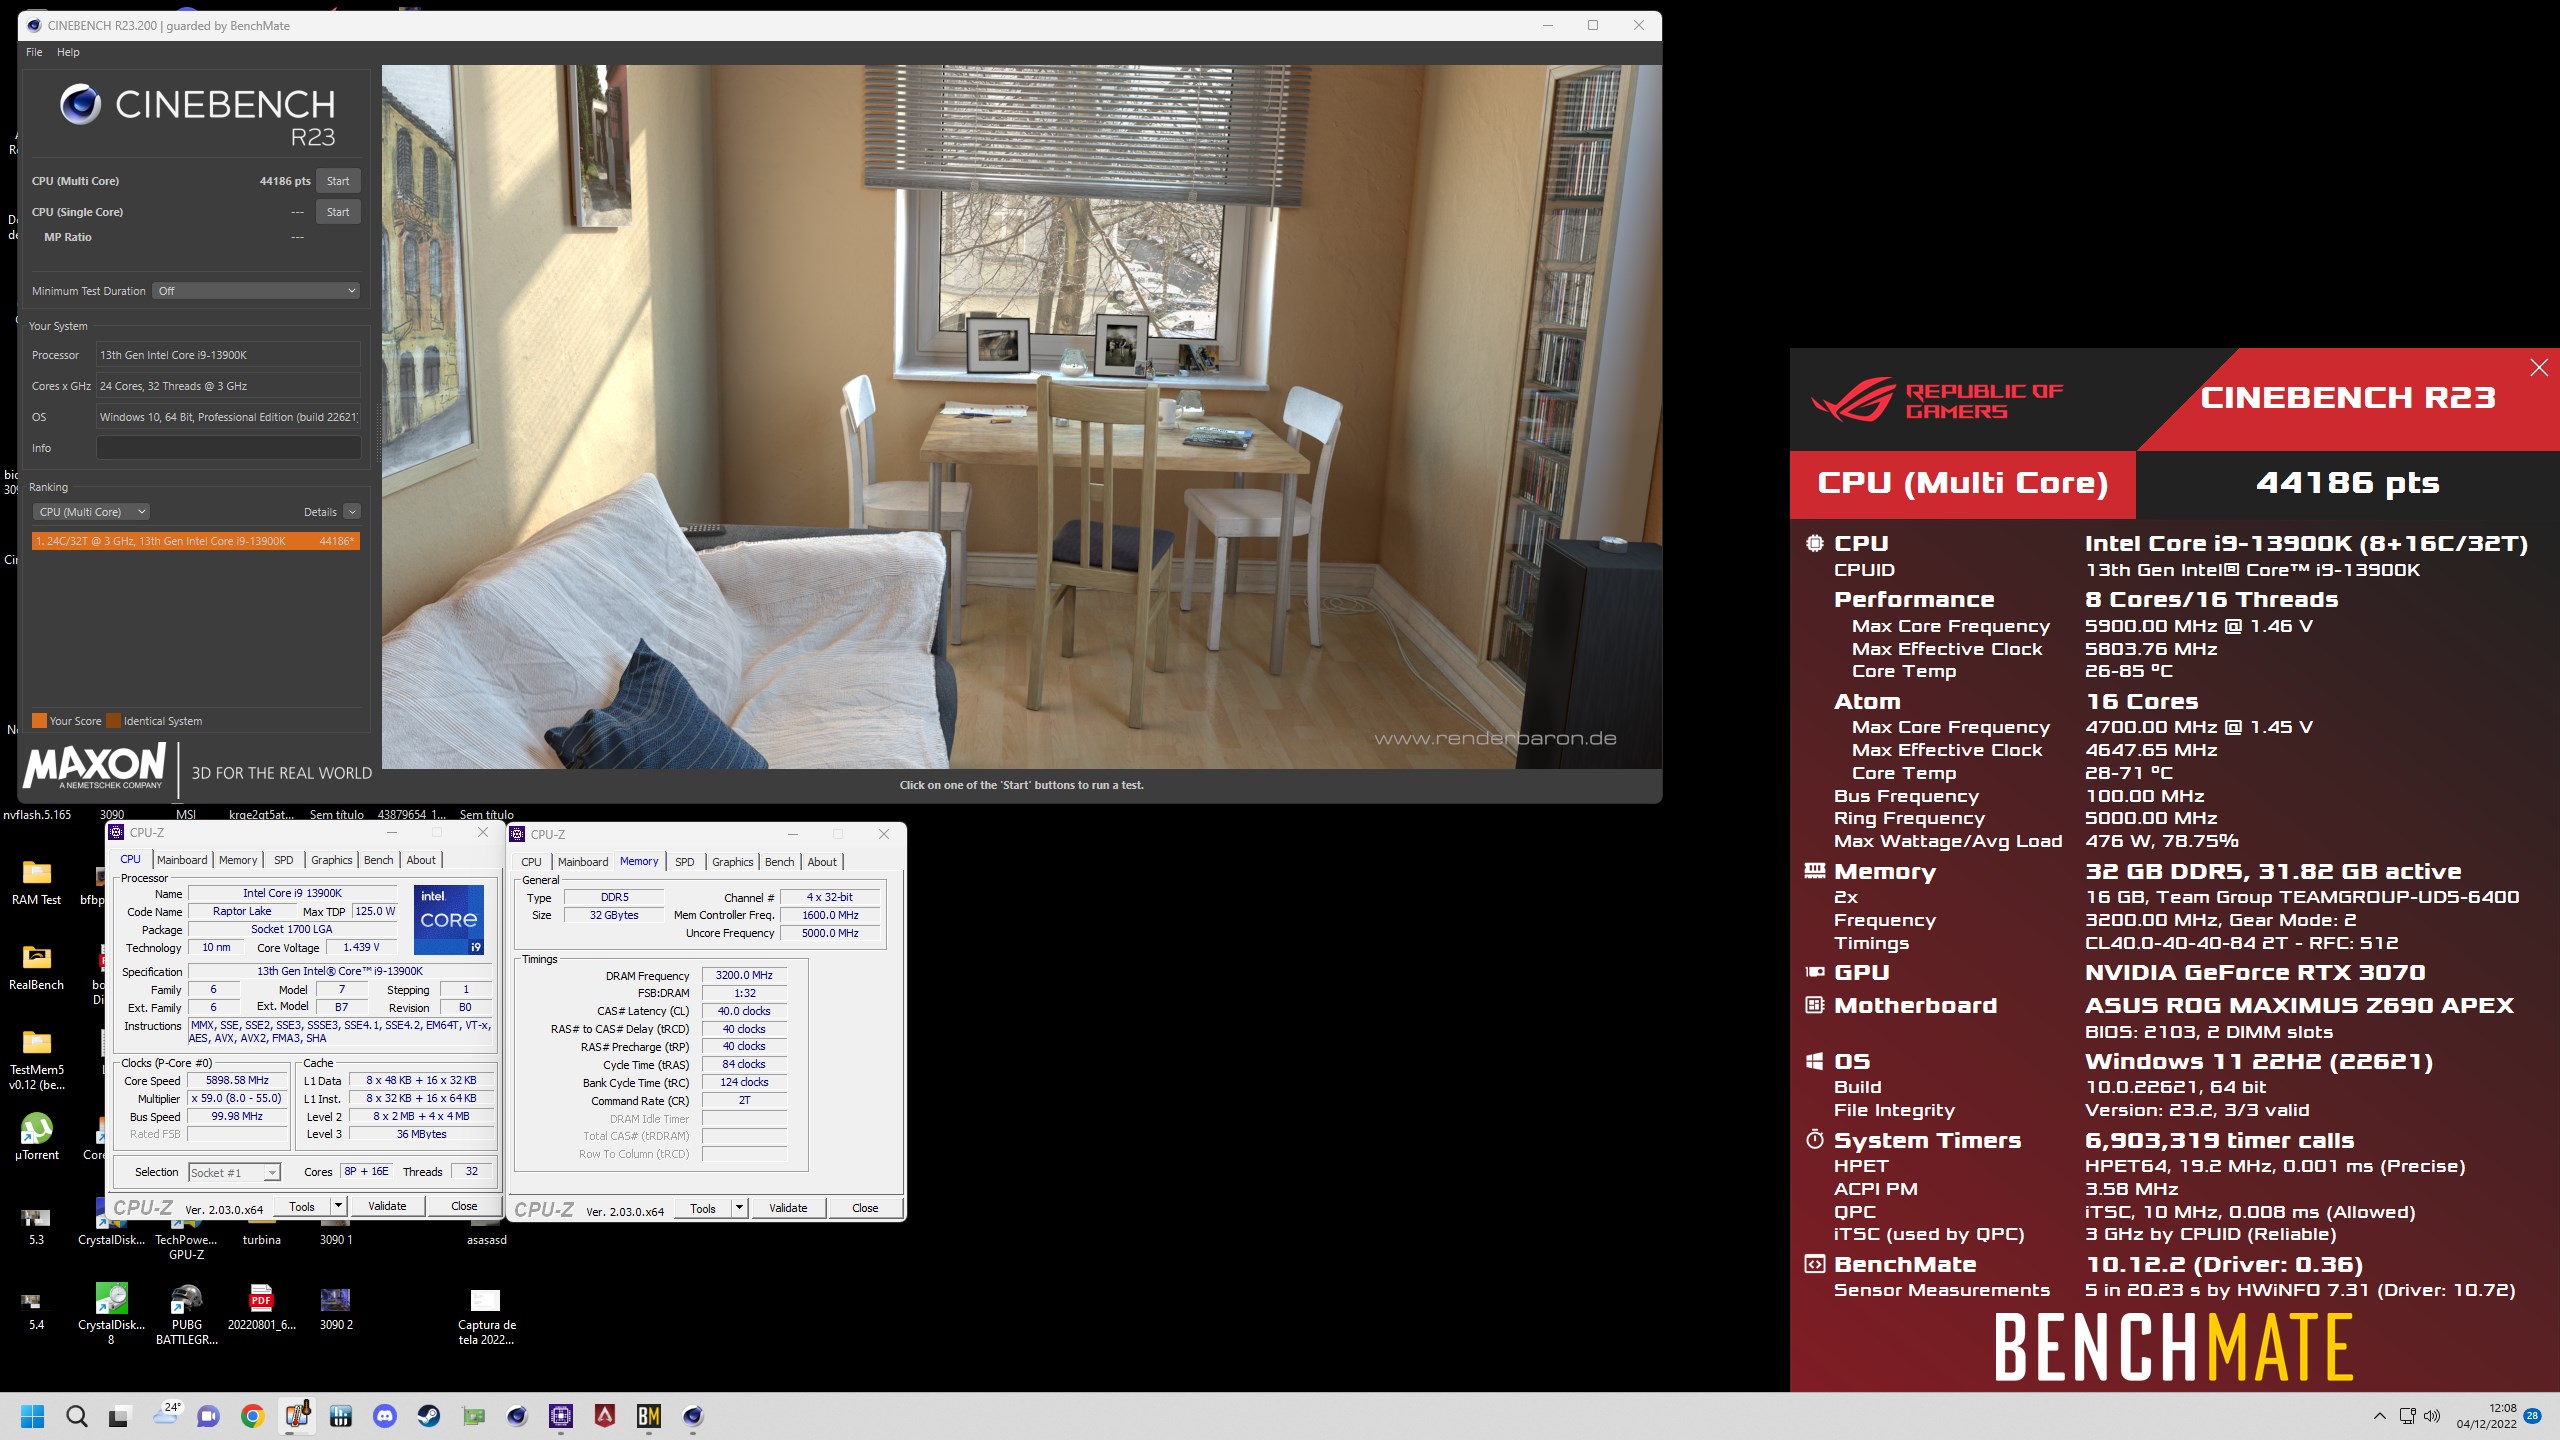Click the Republic of Gamers logo
Screen dimensions: 2560x1440
click(x=1936, y=400)
